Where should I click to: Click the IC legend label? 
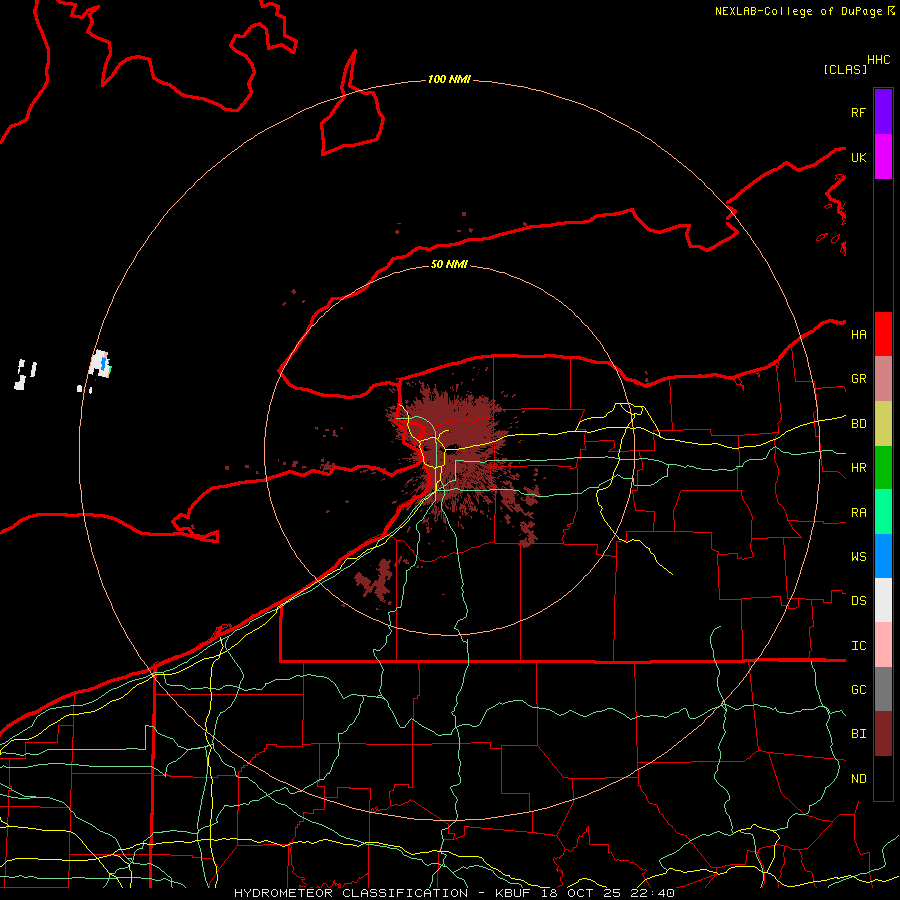coord(858,646)
